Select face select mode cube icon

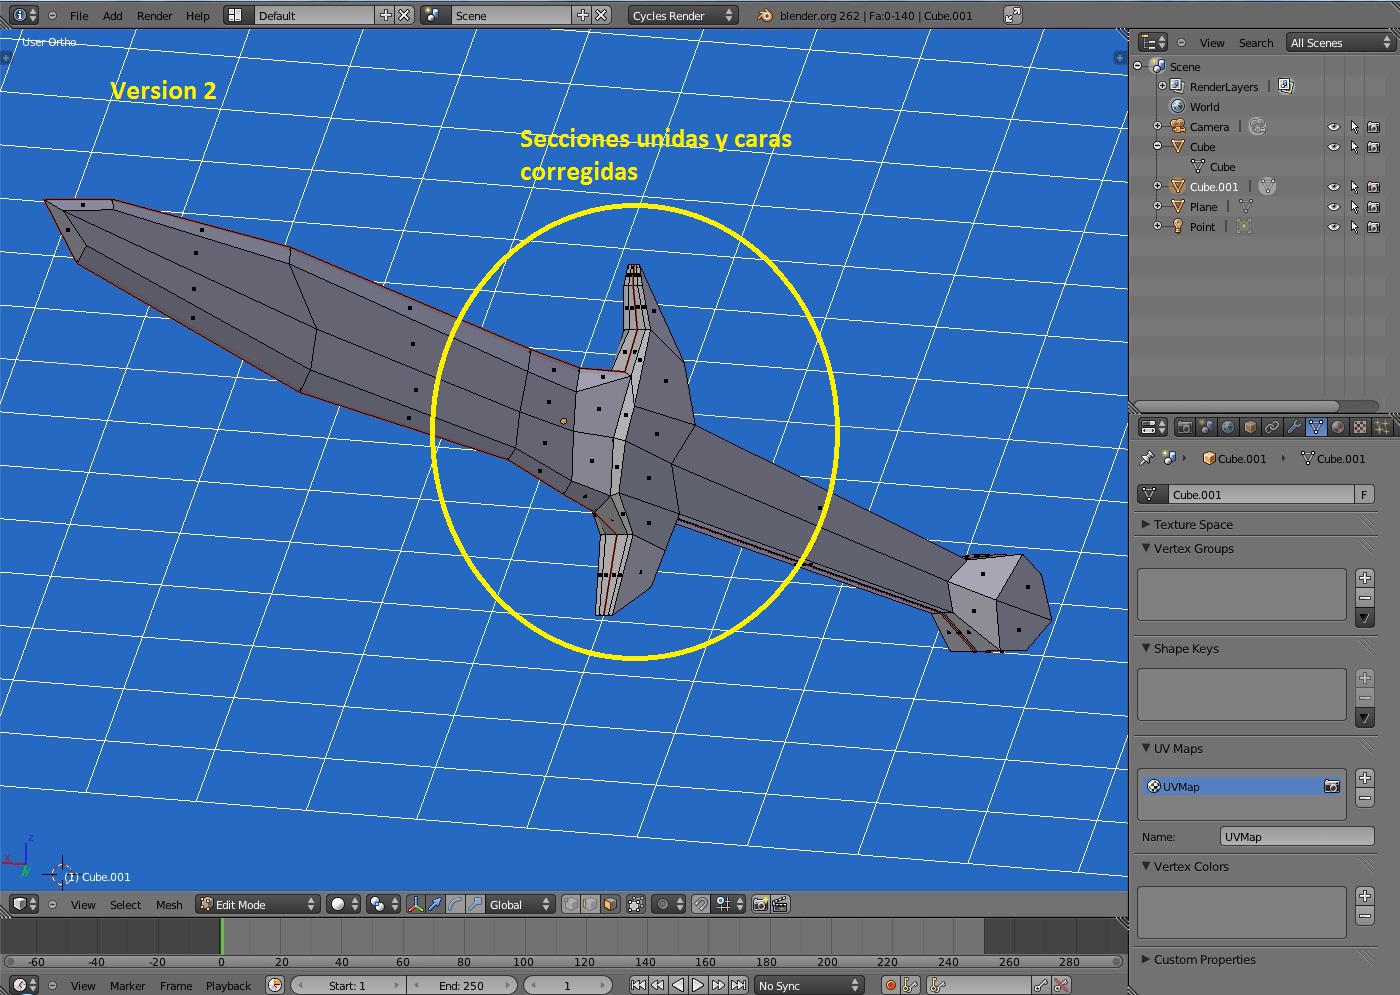[610, 904]
